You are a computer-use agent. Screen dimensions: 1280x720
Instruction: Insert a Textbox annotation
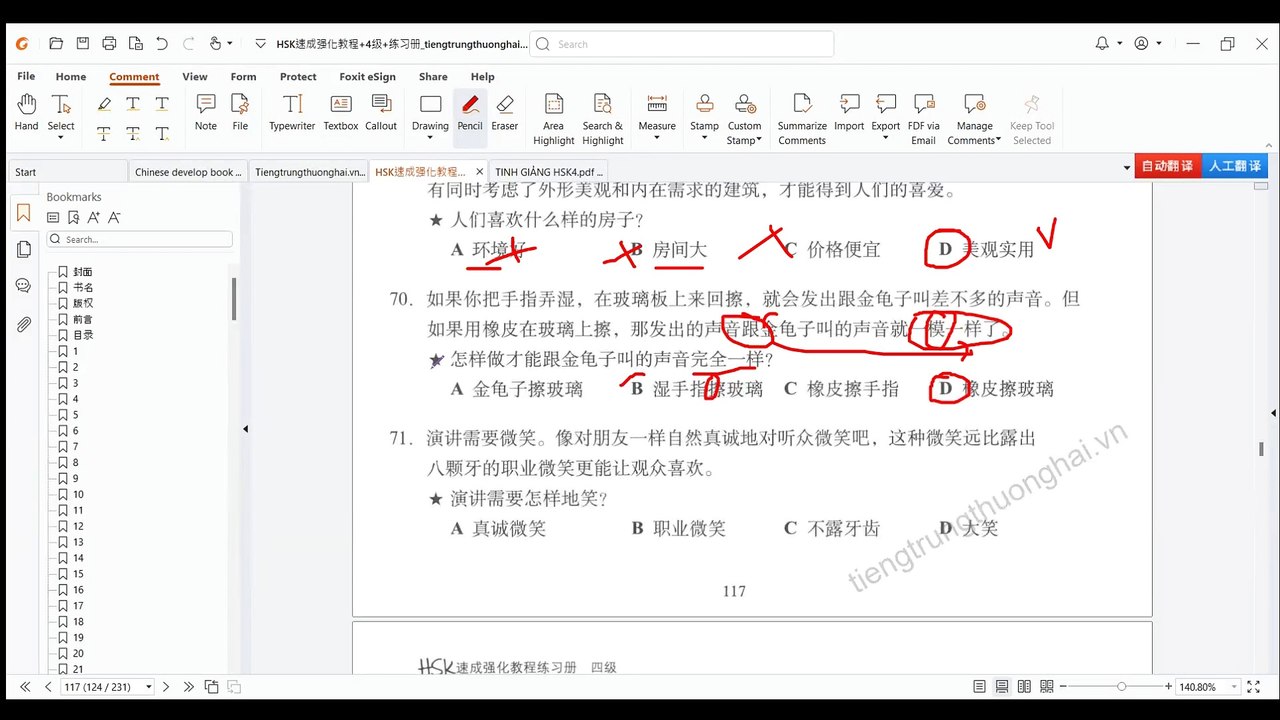341,112
